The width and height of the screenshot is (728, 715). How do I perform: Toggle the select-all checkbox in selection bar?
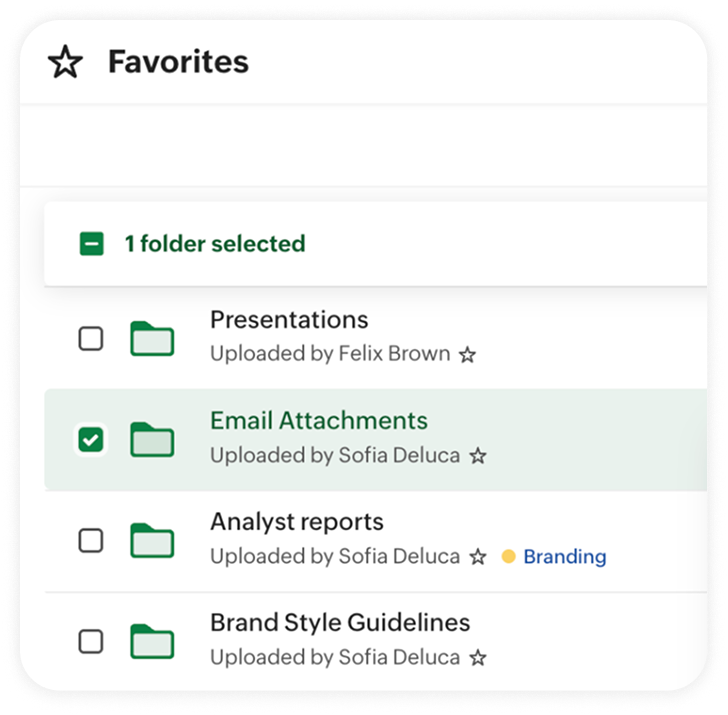pyautogui.click(x=92, y=243)
